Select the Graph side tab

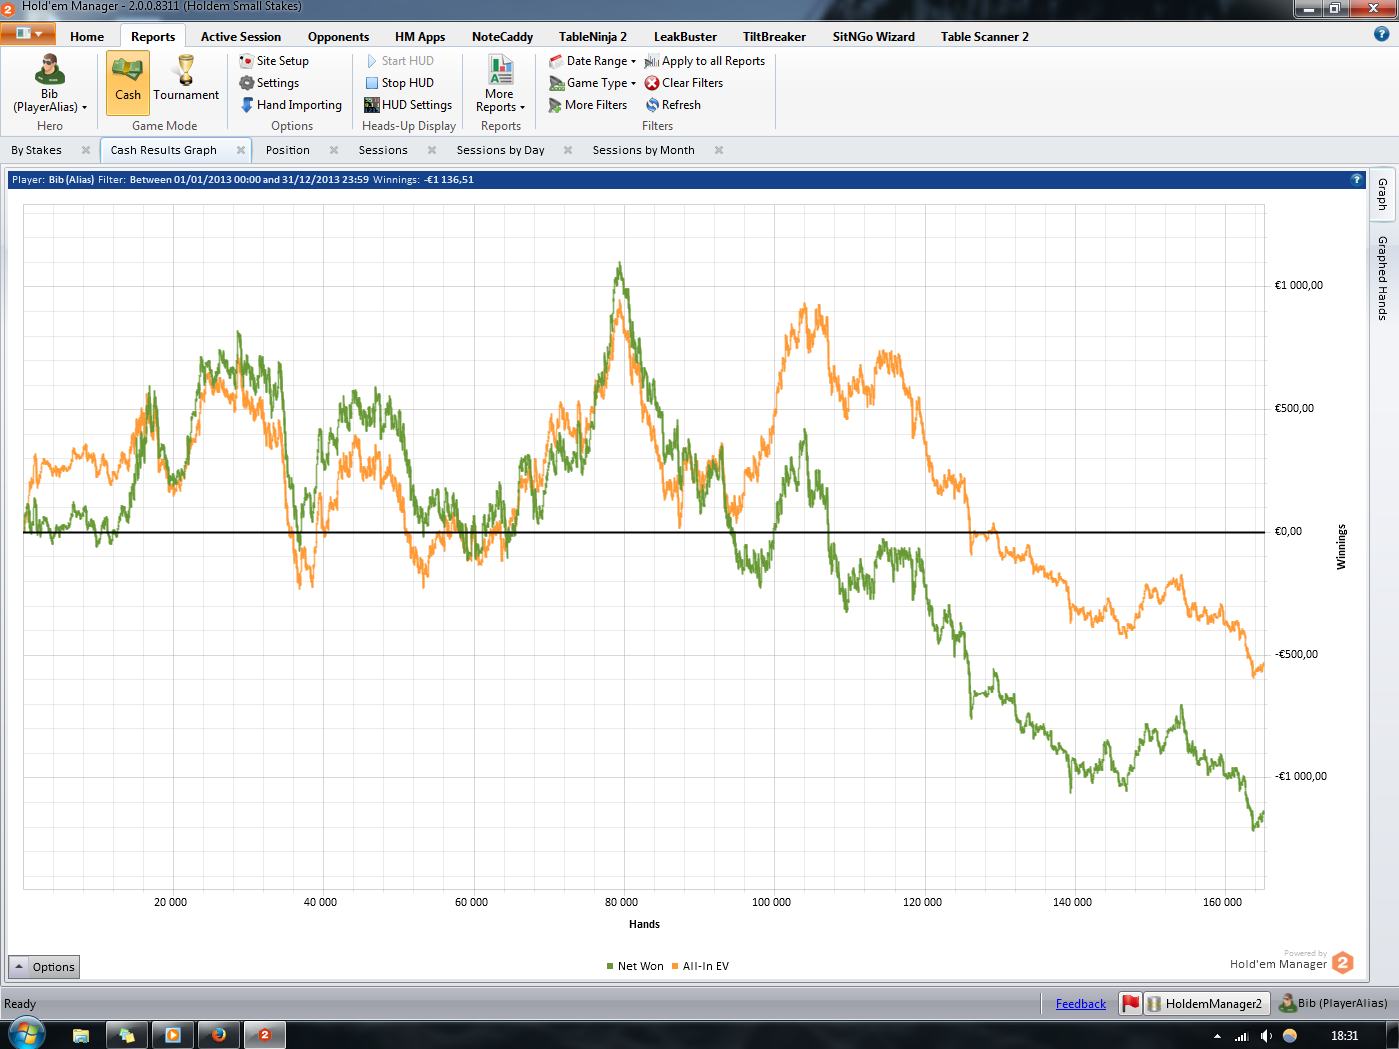click(x=1383, y=194)
